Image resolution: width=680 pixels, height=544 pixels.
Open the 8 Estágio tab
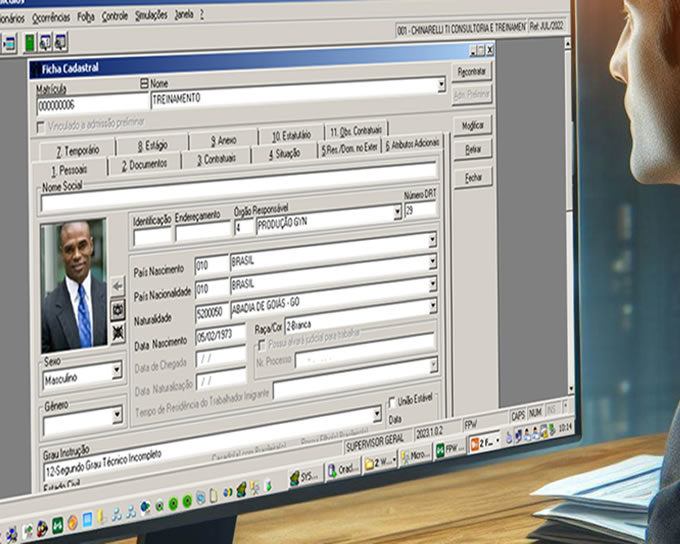coord(152,145)
